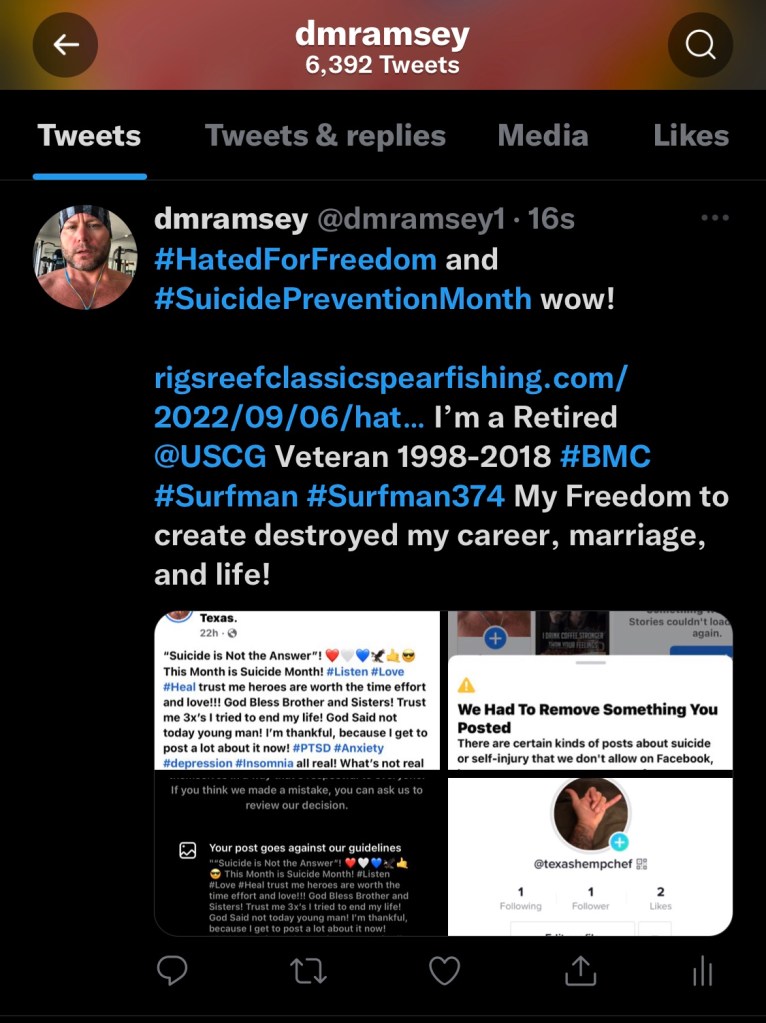Share the tweet via upload icon
This screenshot has height=1023, width=766.
(580, 970)
